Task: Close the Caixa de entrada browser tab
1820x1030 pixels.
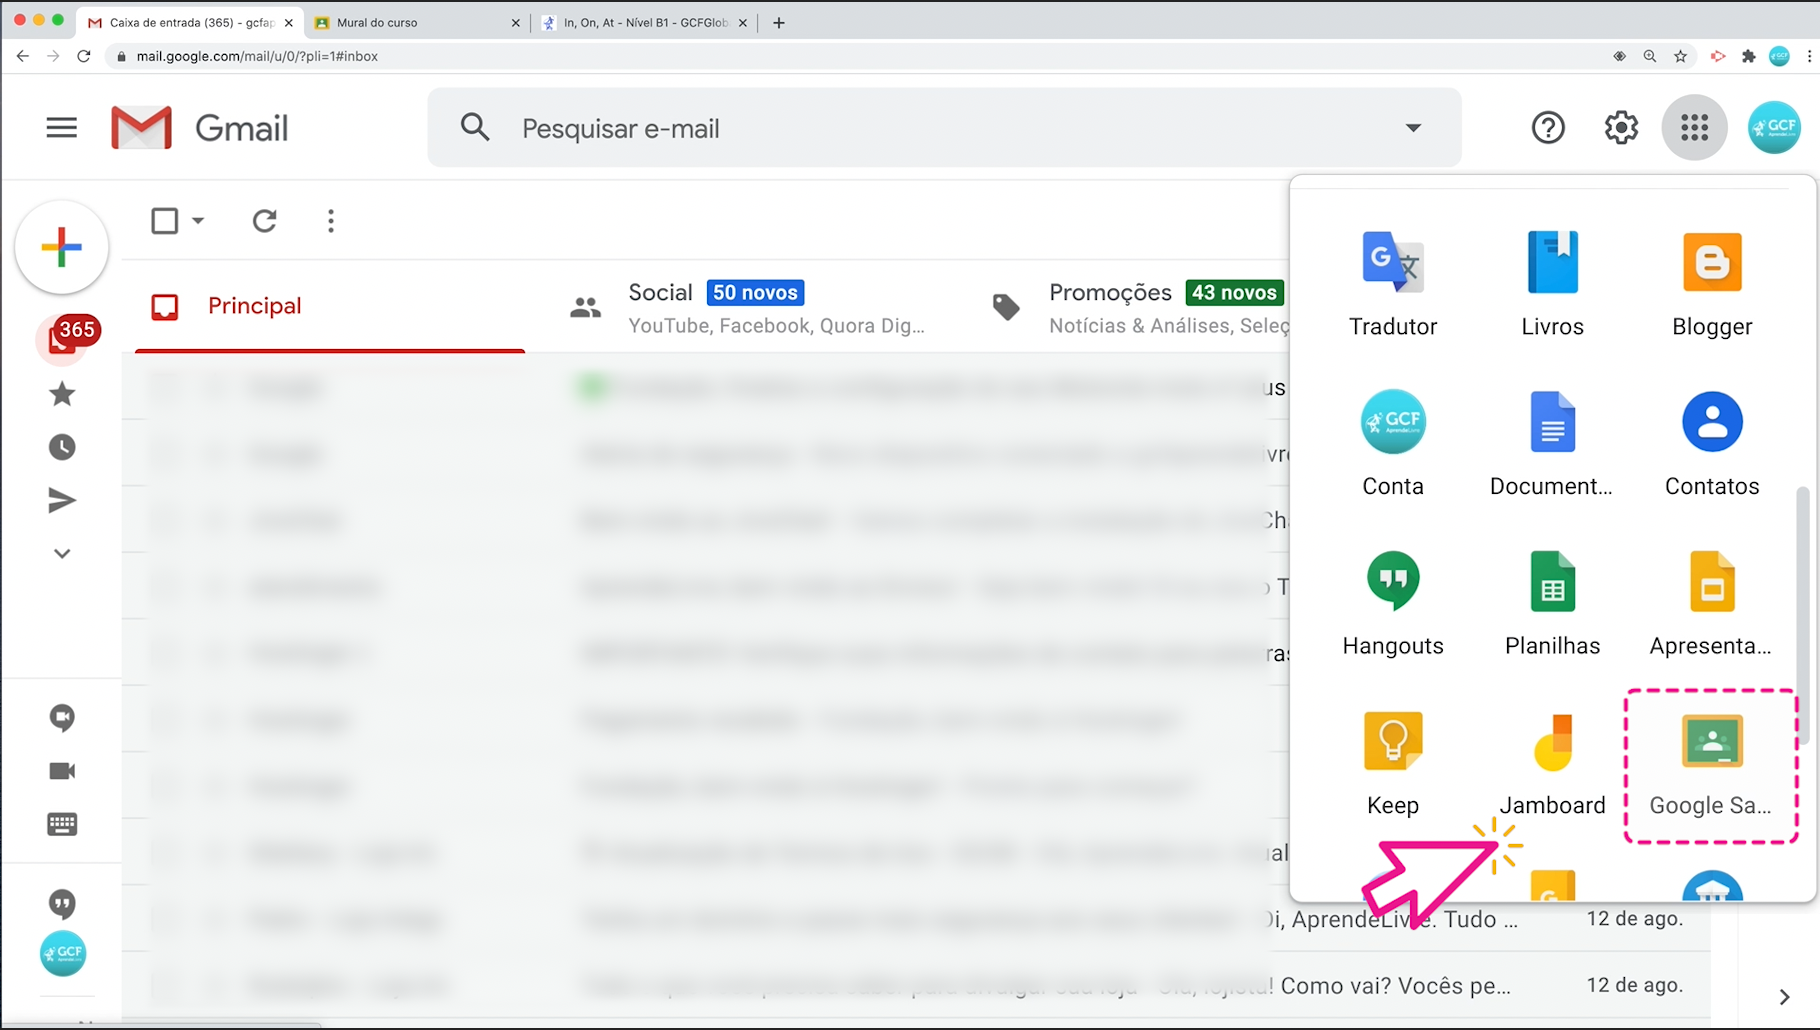Action: (x=288, y=22)
